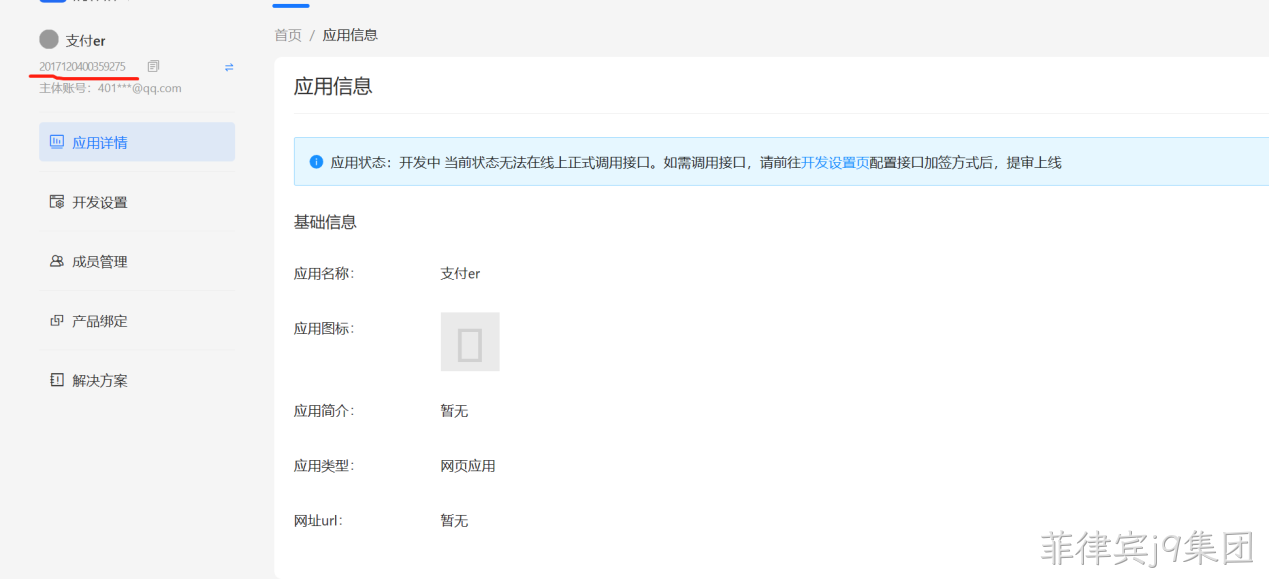Copy the app ID 2017120400359275

click(x=153, y=66)
